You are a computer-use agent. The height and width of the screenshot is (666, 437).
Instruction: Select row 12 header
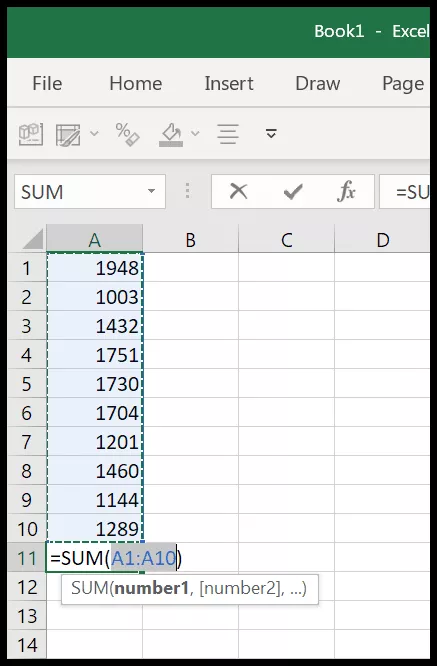click(27, 587)
